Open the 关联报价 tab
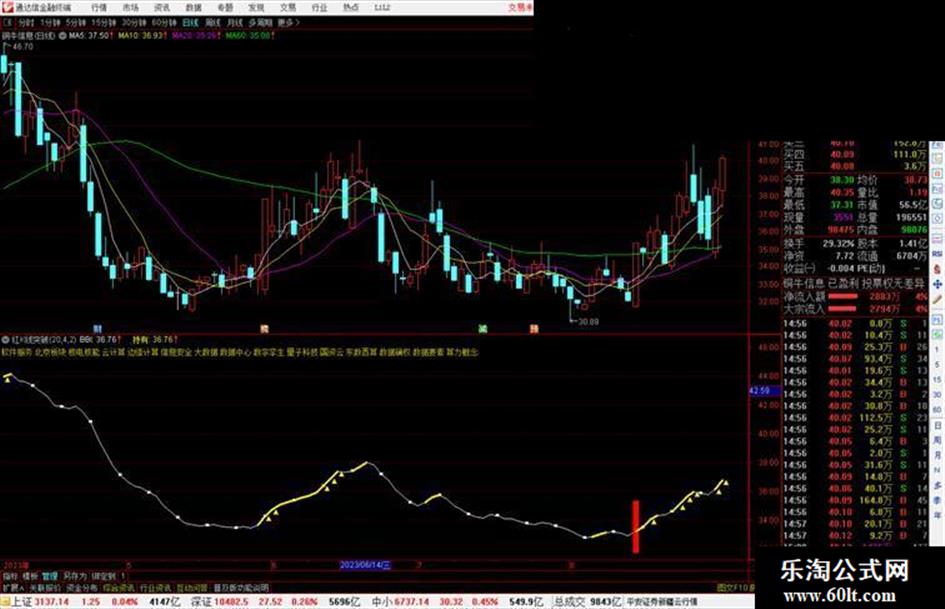945x609 pixels. click(45, 587)
